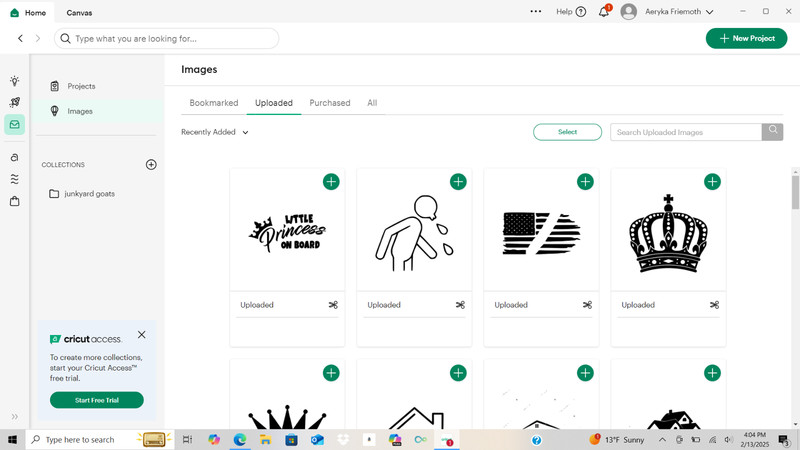Open Outlook from the taskbar
Image resolution: width=800 pixels, height=450 pixels.
point(317,439)
